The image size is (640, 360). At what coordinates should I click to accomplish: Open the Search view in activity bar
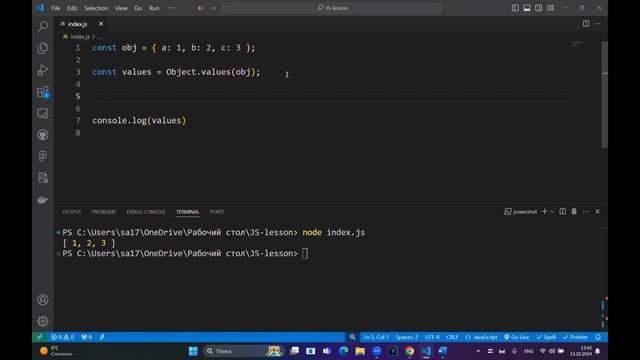(x=42, y=27)
